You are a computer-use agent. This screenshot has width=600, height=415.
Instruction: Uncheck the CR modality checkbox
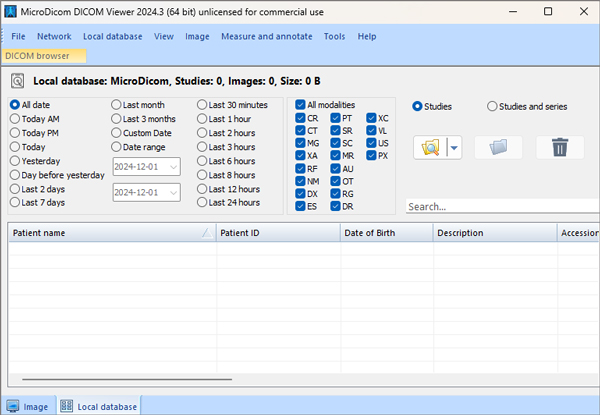pos(300,118)
